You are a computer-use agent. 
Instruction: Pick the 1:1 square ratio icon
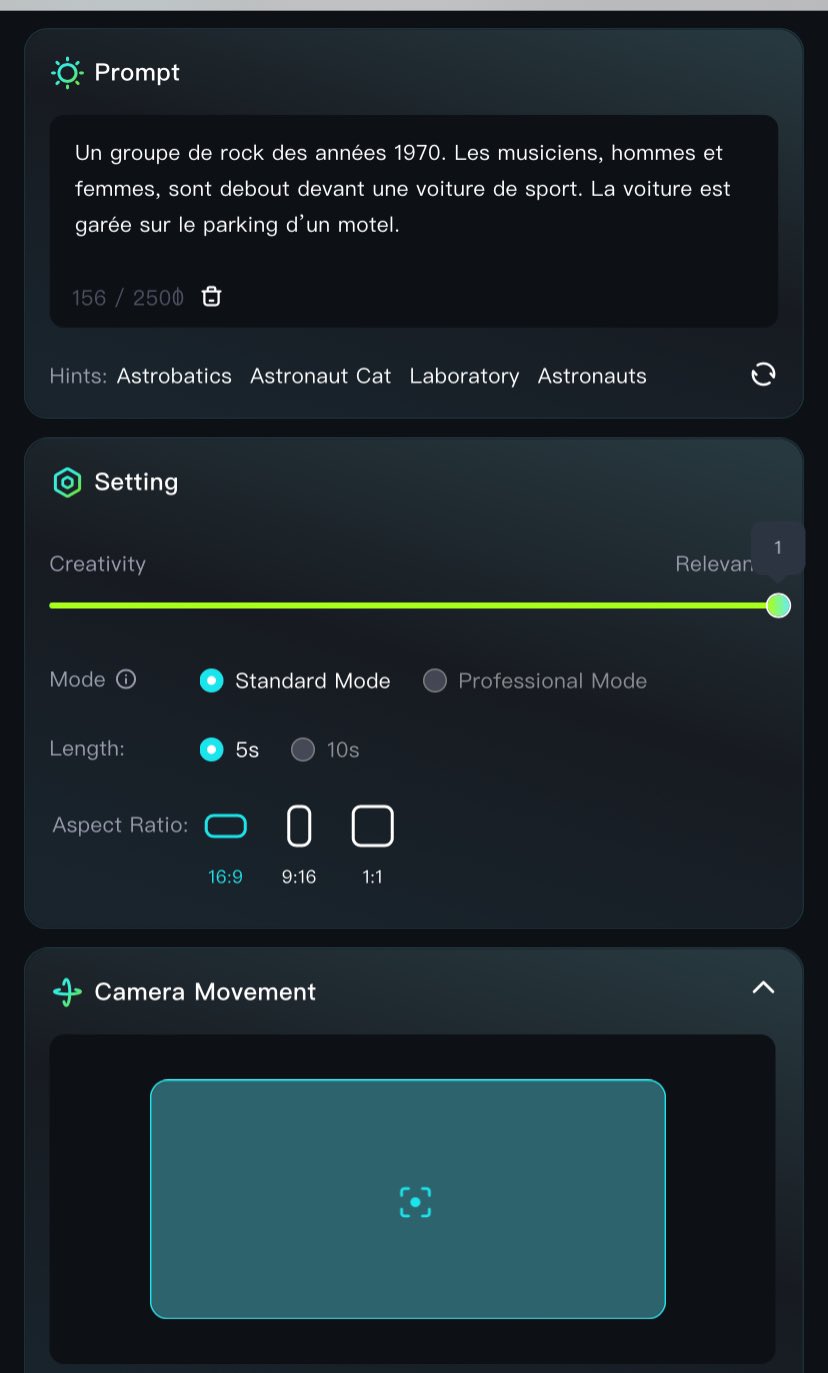(x=372, y=827)
